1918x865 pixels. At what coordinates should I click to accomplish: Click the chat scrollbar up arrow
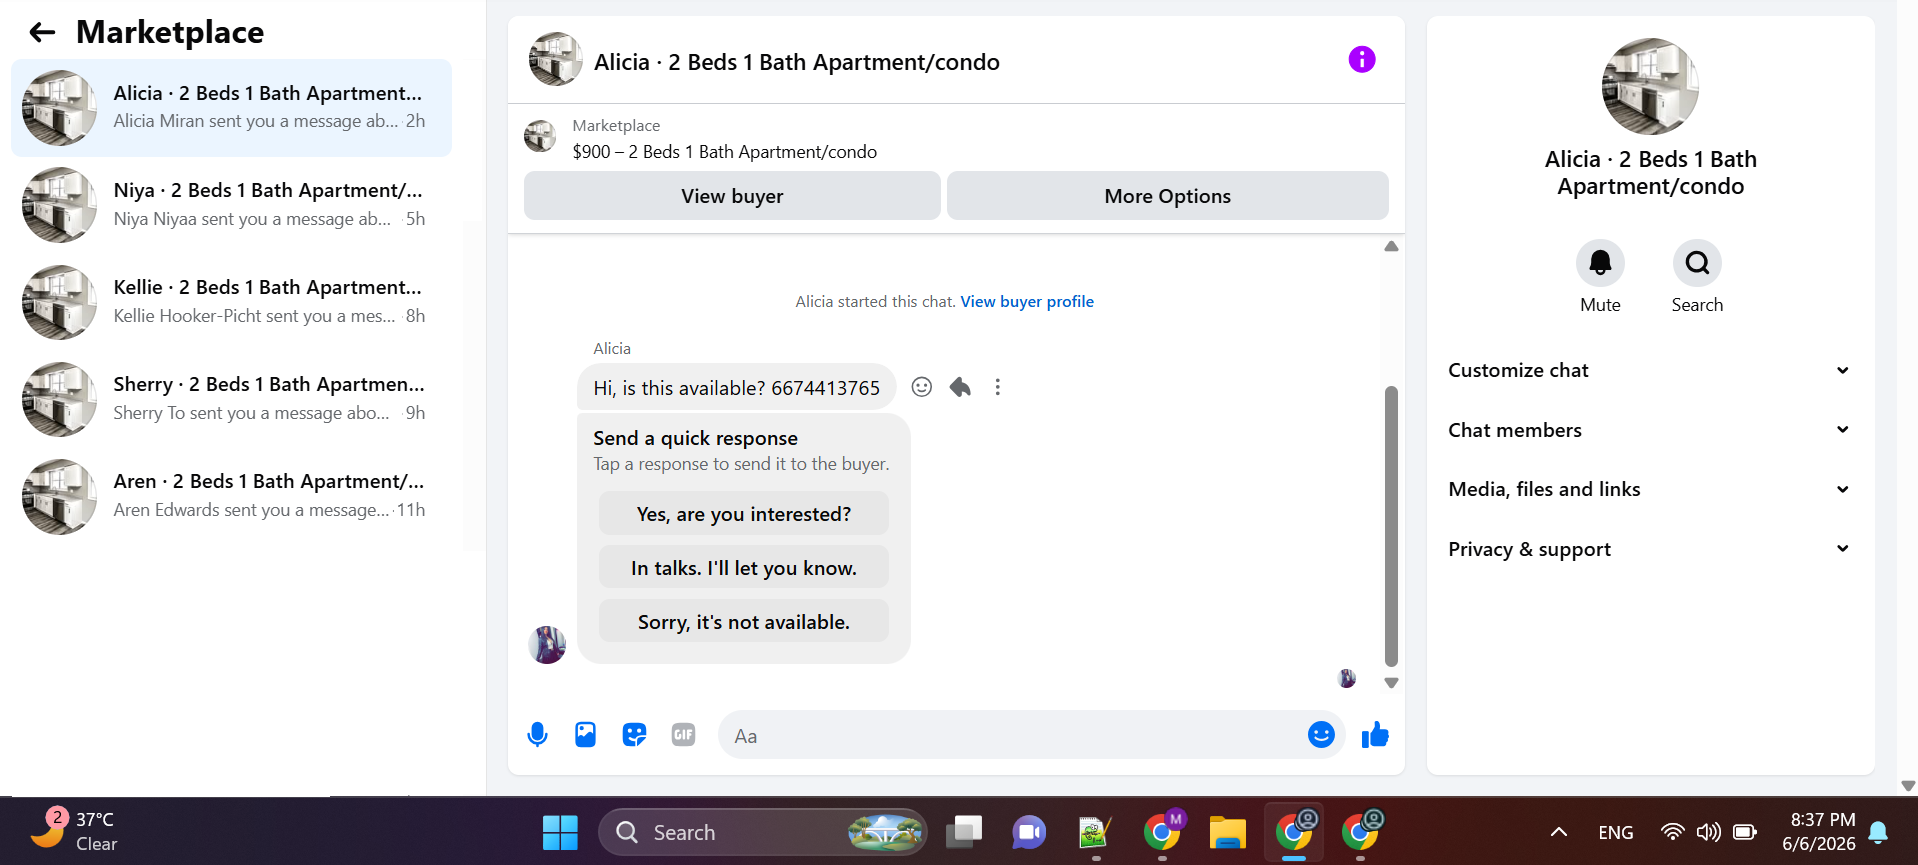(1390, 246)
